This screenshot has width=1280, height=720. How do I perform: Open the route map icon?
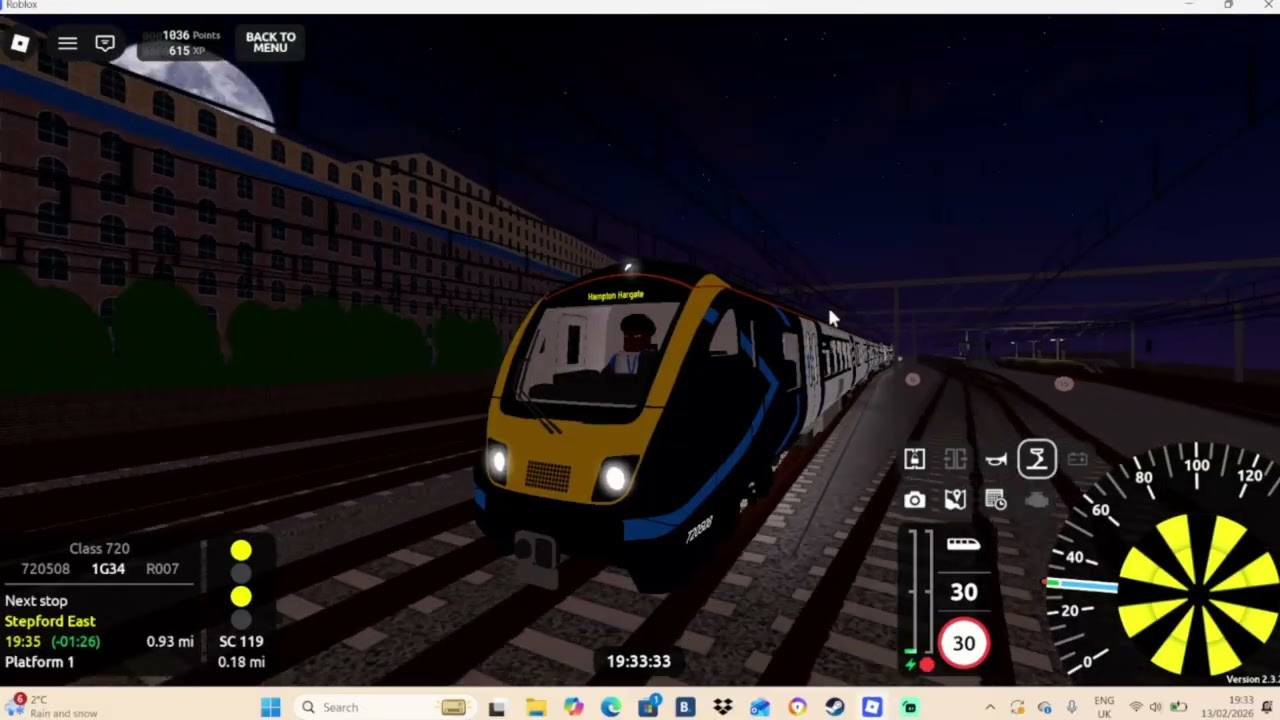point(955,500)
